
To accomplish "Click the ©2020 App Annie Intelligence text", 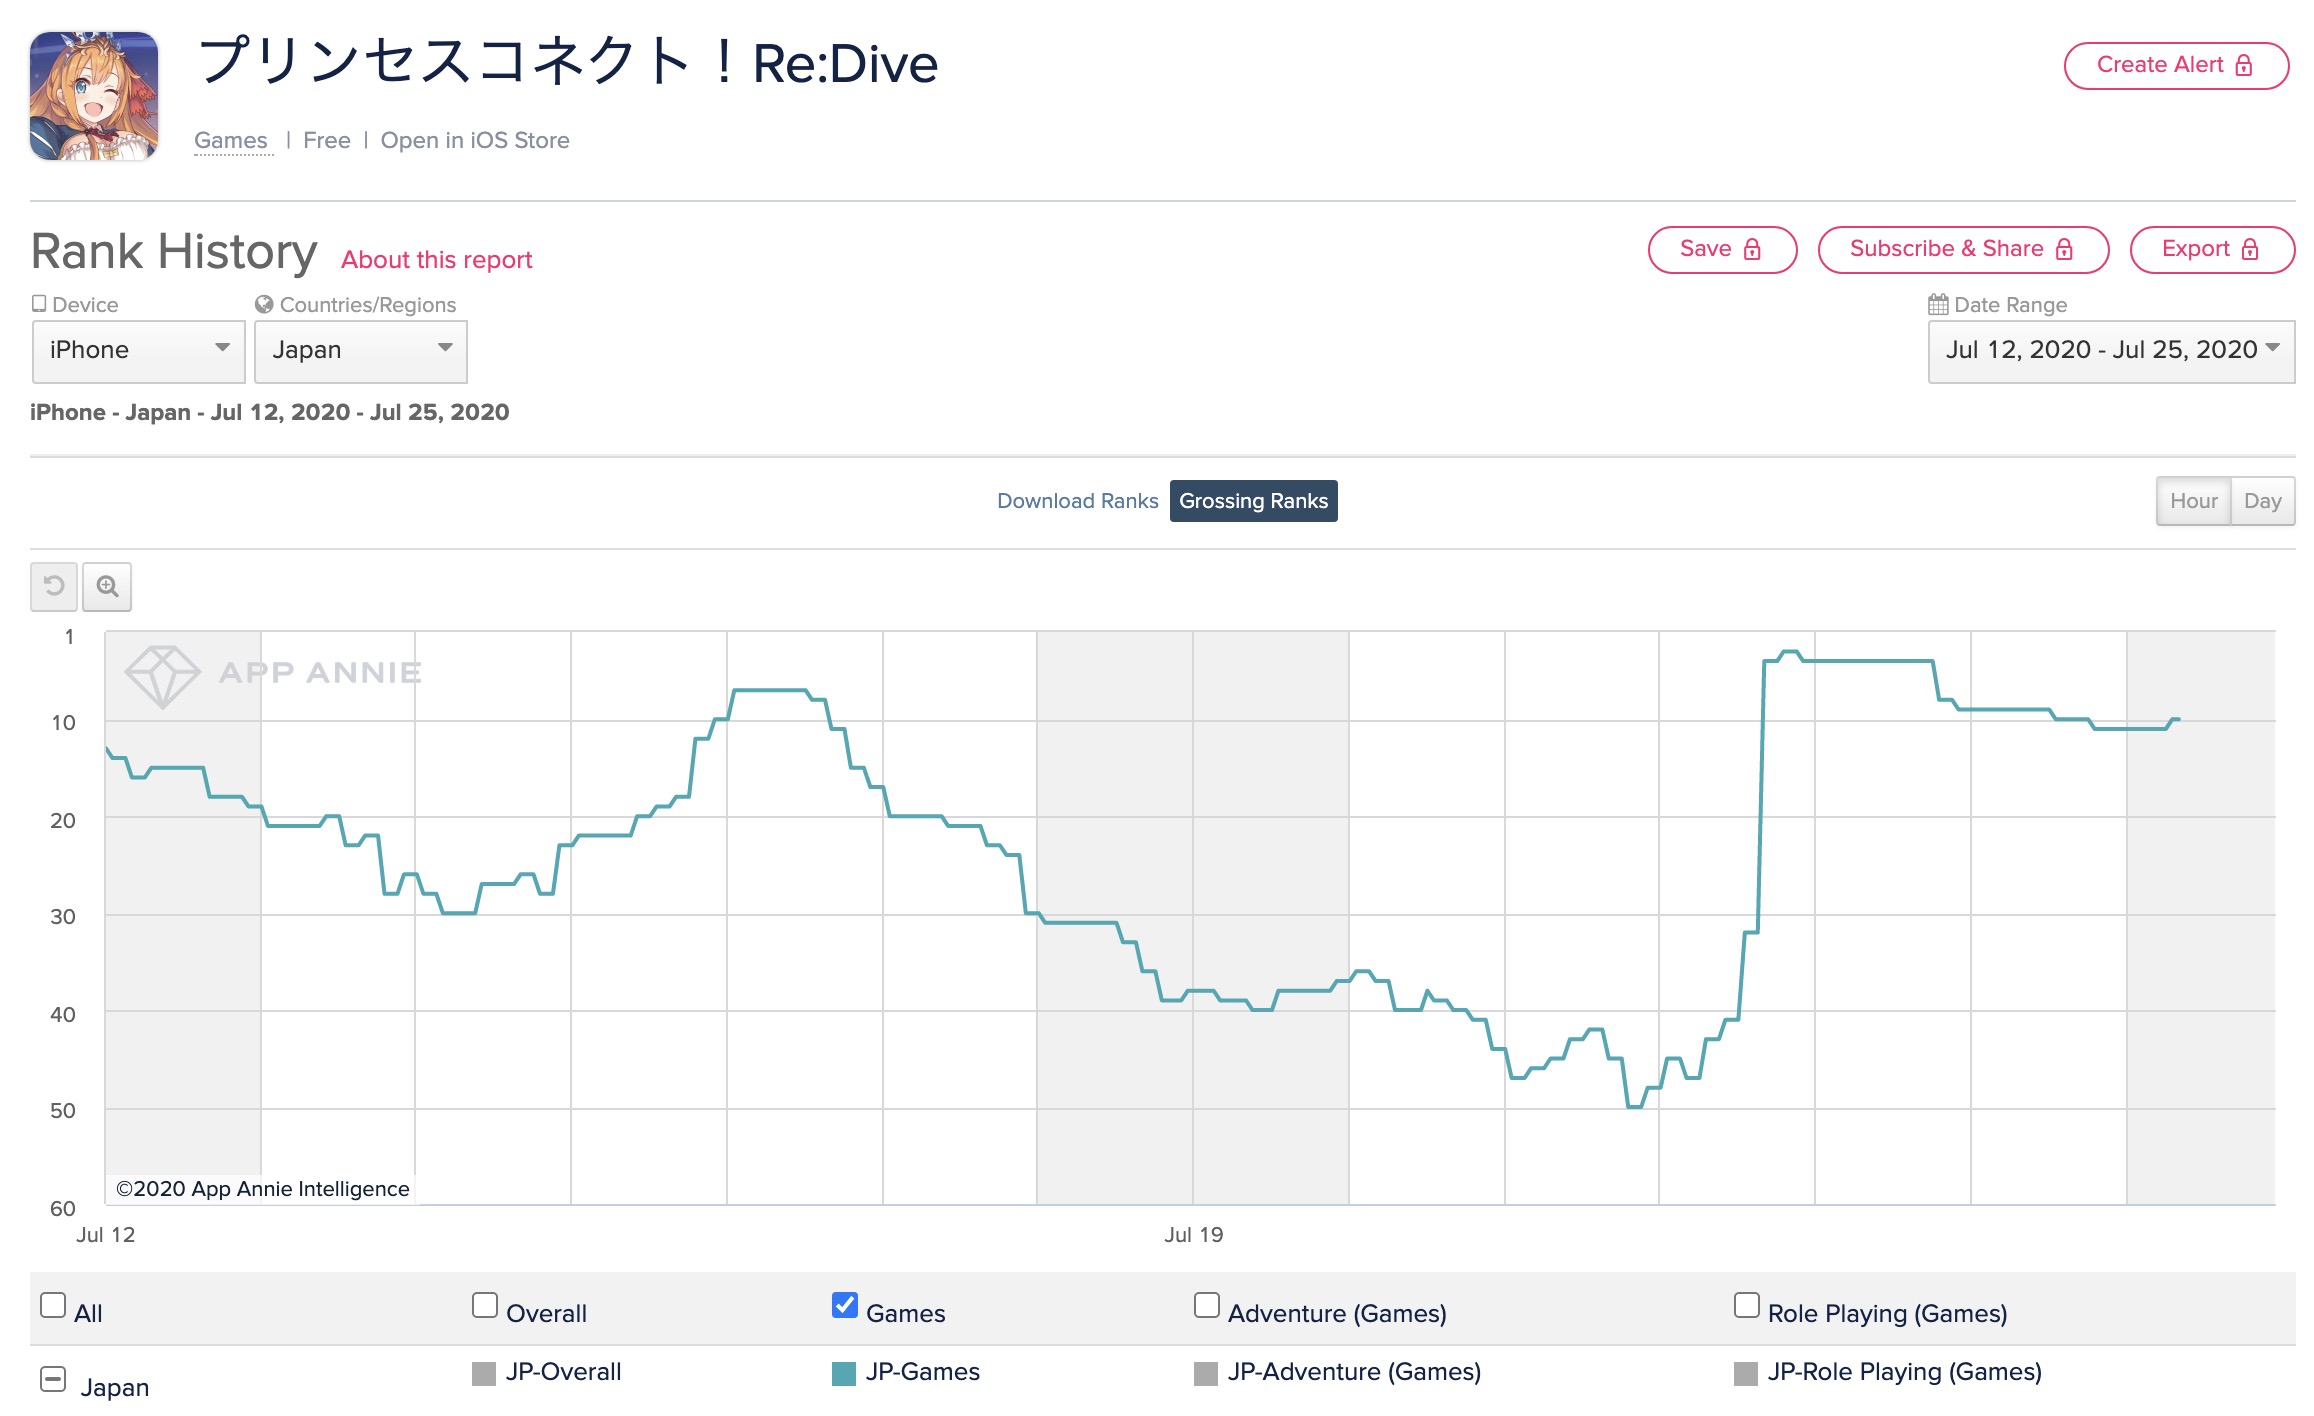I will click(263, 1189).
